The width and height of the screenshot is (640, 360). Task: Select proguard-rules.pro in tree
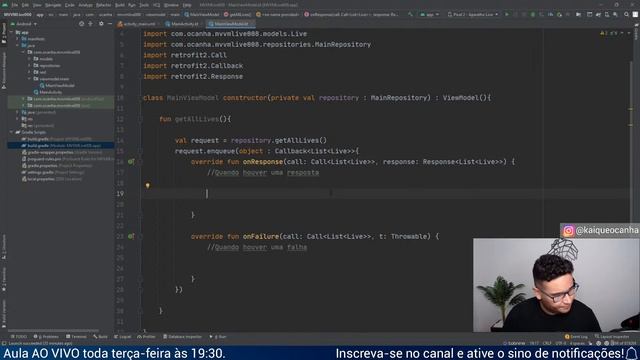[x=67, y=159]
